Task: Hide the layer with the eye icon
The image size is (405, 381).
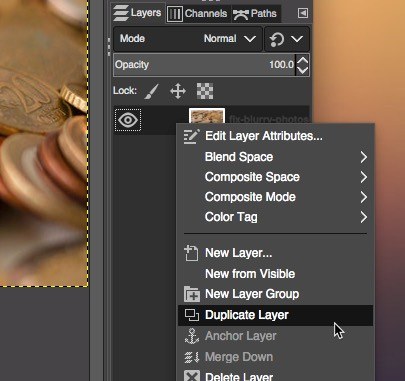Action: click(128, 120)
